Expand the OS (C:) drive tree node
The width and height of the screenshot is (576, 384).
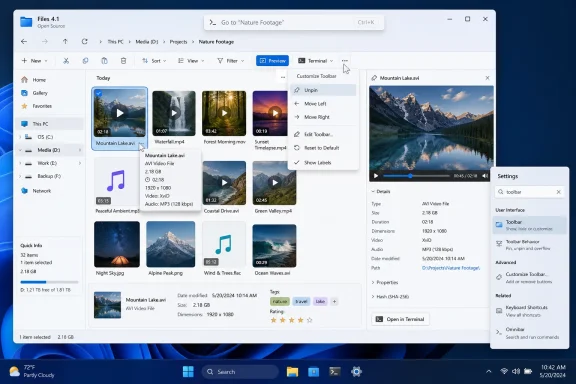[x=20, y=137]
